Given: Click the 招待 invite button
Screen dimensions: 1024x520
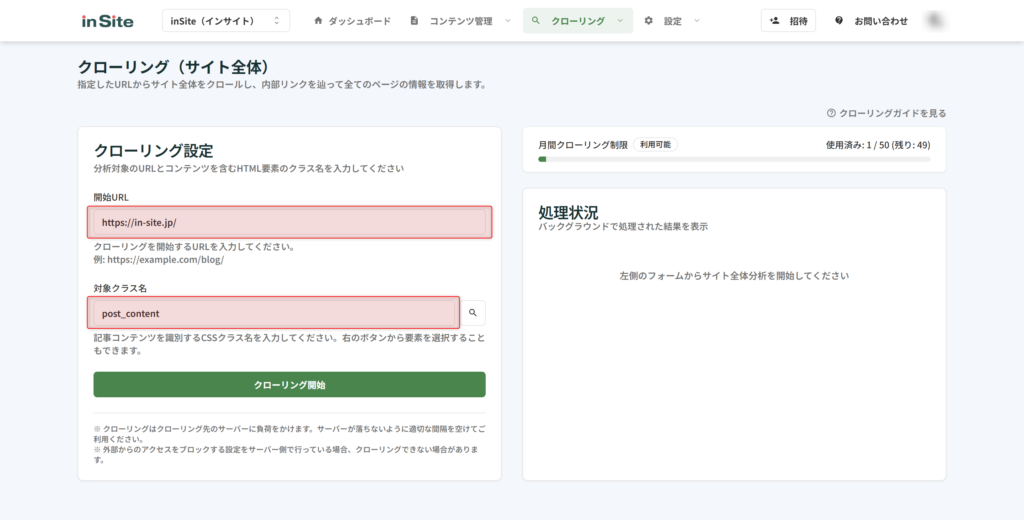Looking at the screenshot, I should pos(788,21).
